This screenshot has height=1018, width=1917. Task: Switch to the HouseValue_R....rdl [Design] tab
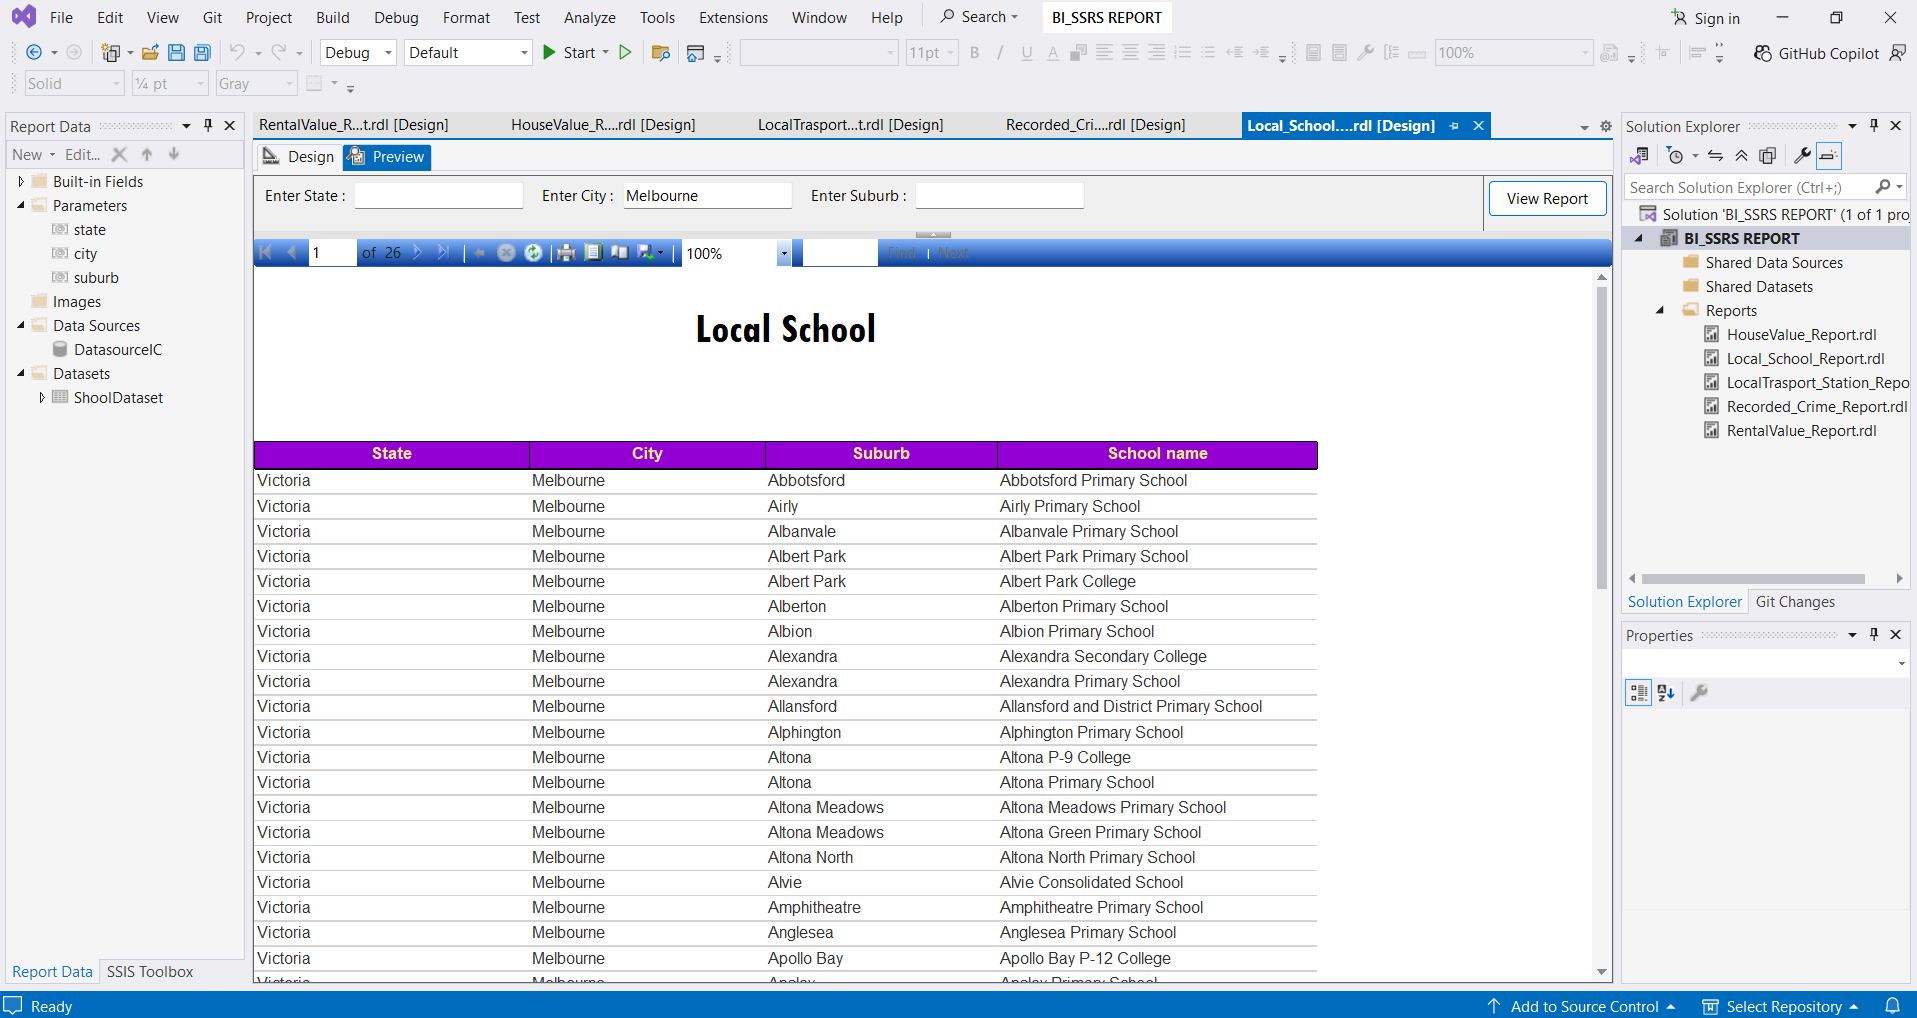pos(603,125)
